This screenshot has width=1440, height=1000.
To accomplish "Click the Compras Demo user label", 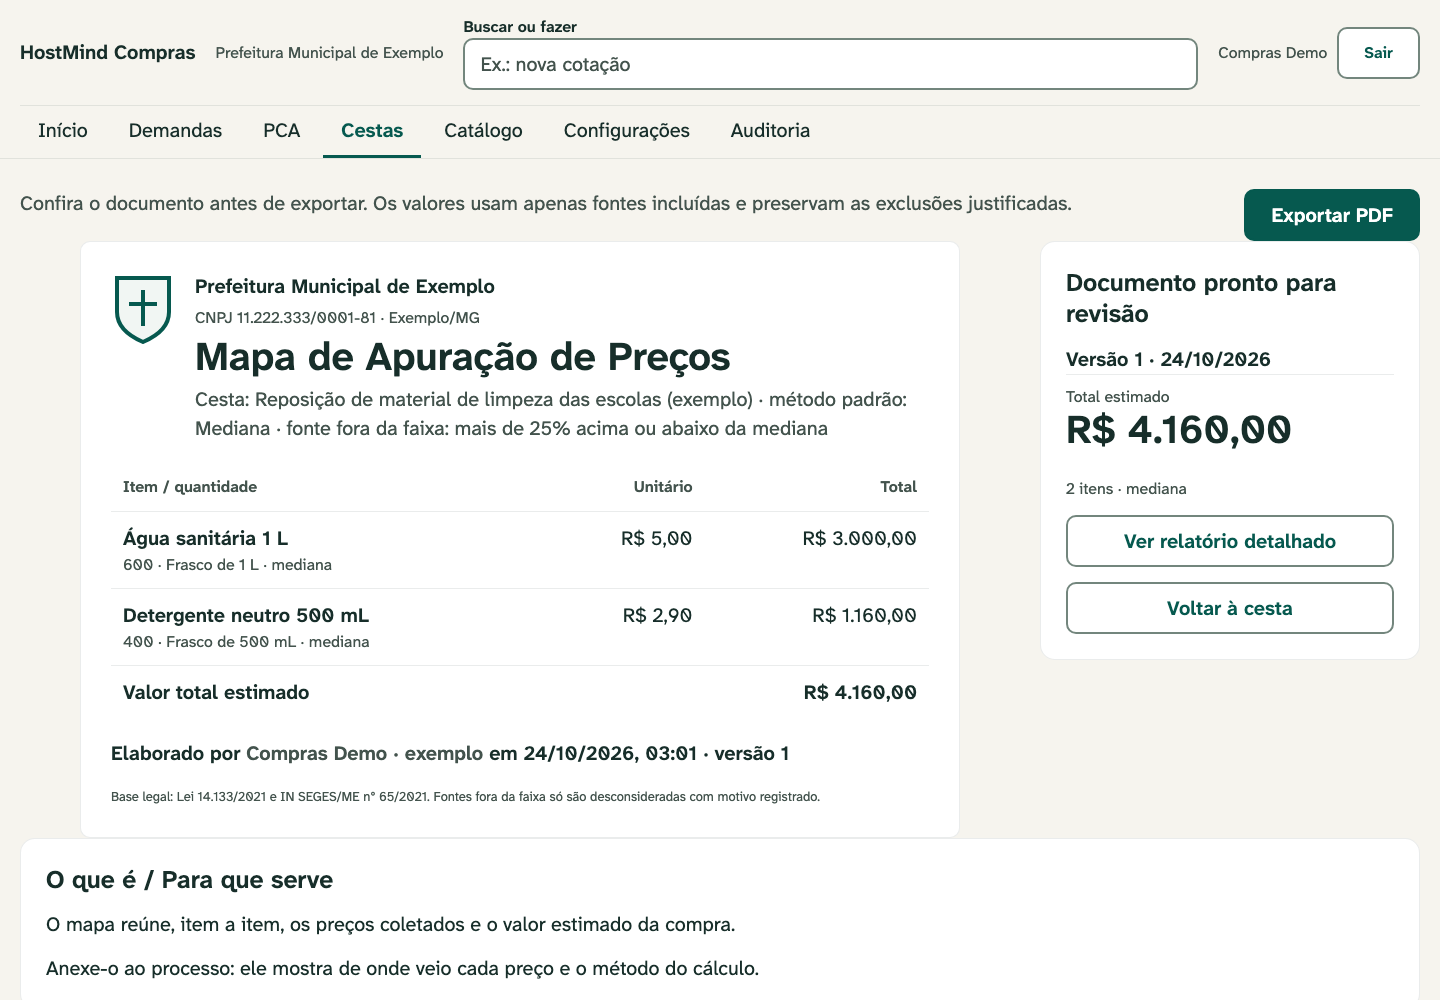I will tap(1272, 53).
